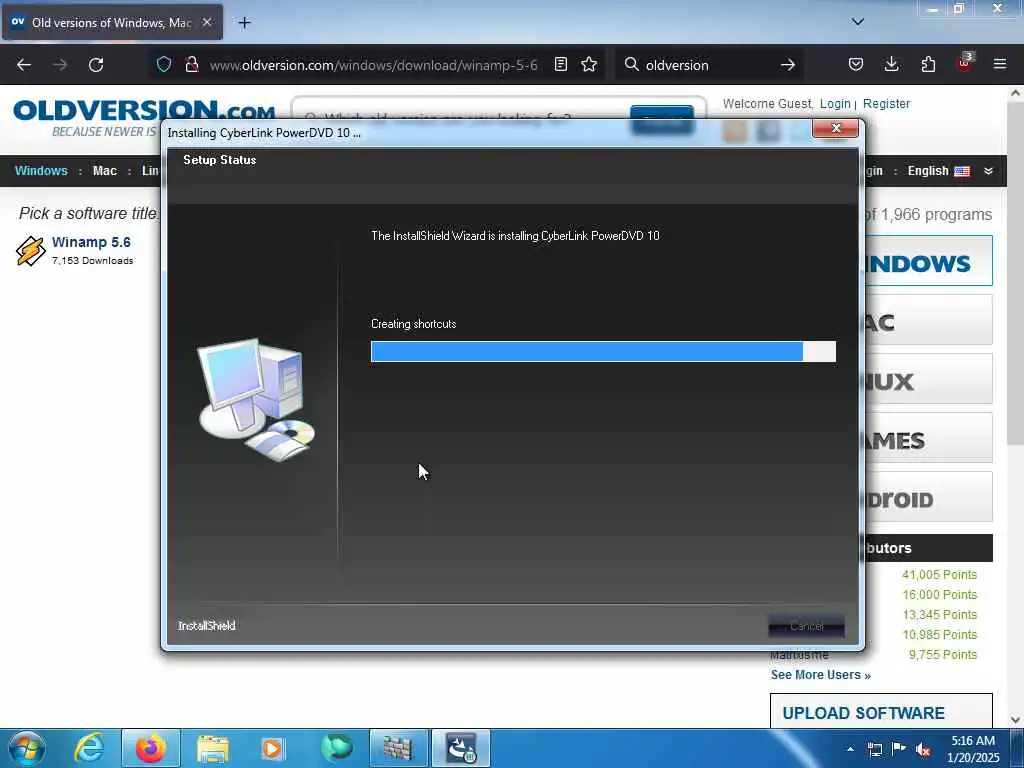Viewport: 1024px width, 768px height.
Task: Click the 9,755 Points entry
Action: [x=942, y=654]
